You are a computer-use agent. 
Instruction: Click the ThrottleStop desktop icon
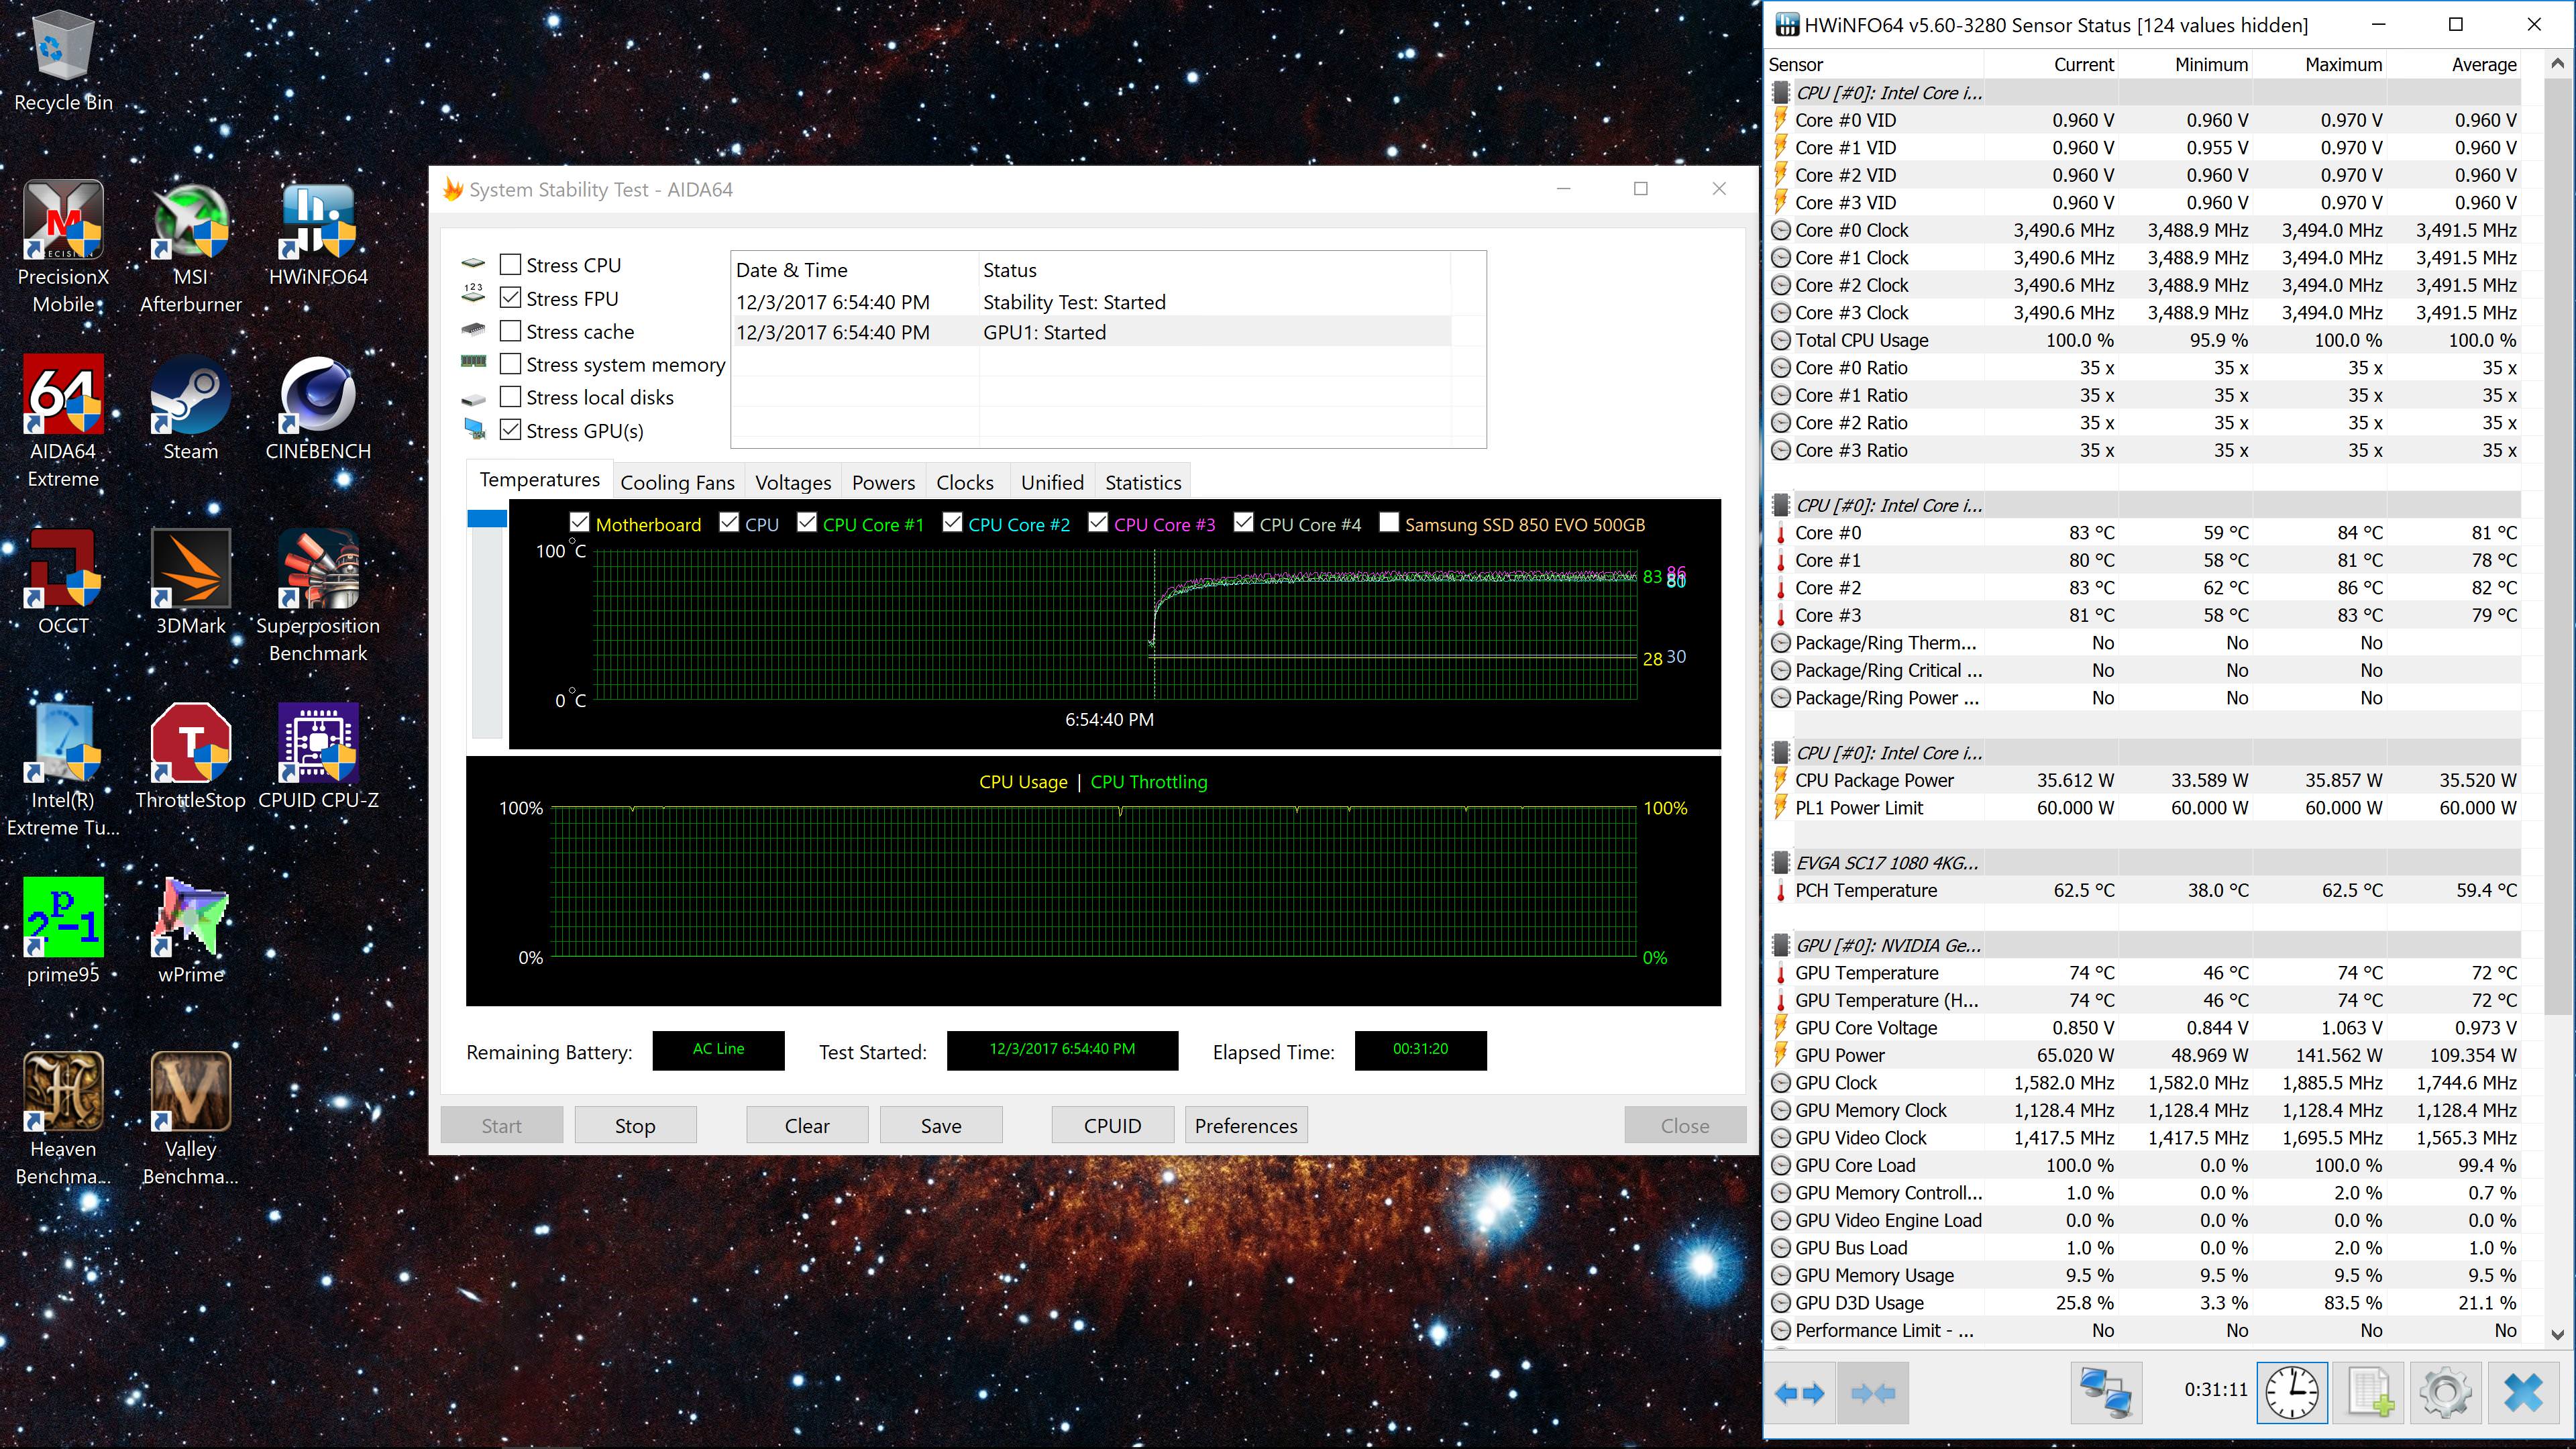(190, 756)
